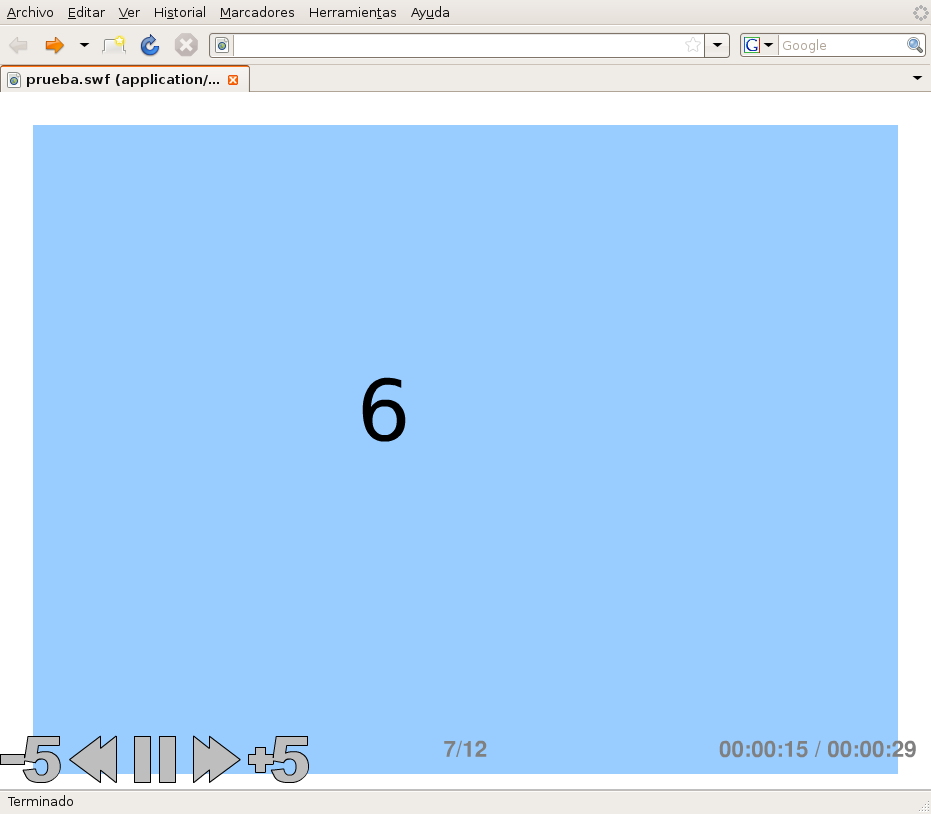Click the stop loading X icon
This screenshot has width=931, height=814.
185,45
